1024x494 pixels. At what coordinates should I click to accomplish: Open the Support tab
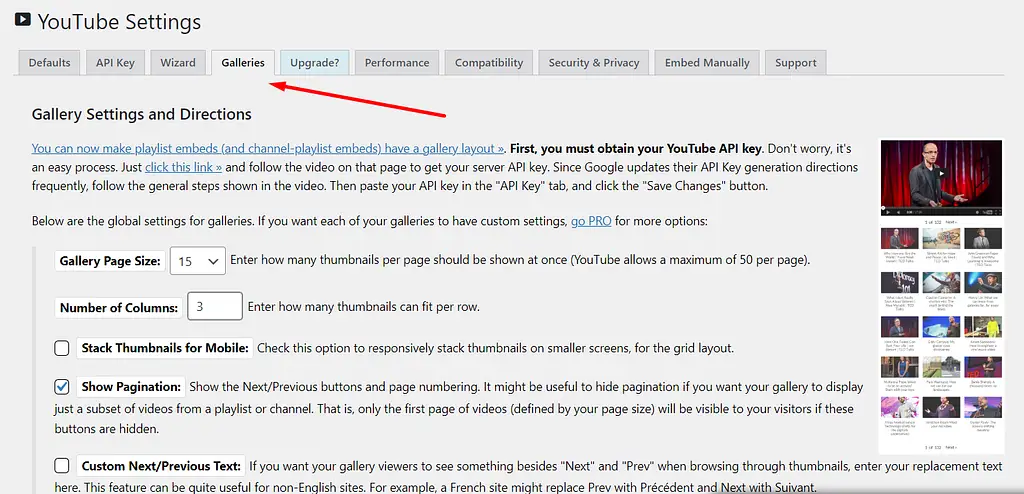795,62
